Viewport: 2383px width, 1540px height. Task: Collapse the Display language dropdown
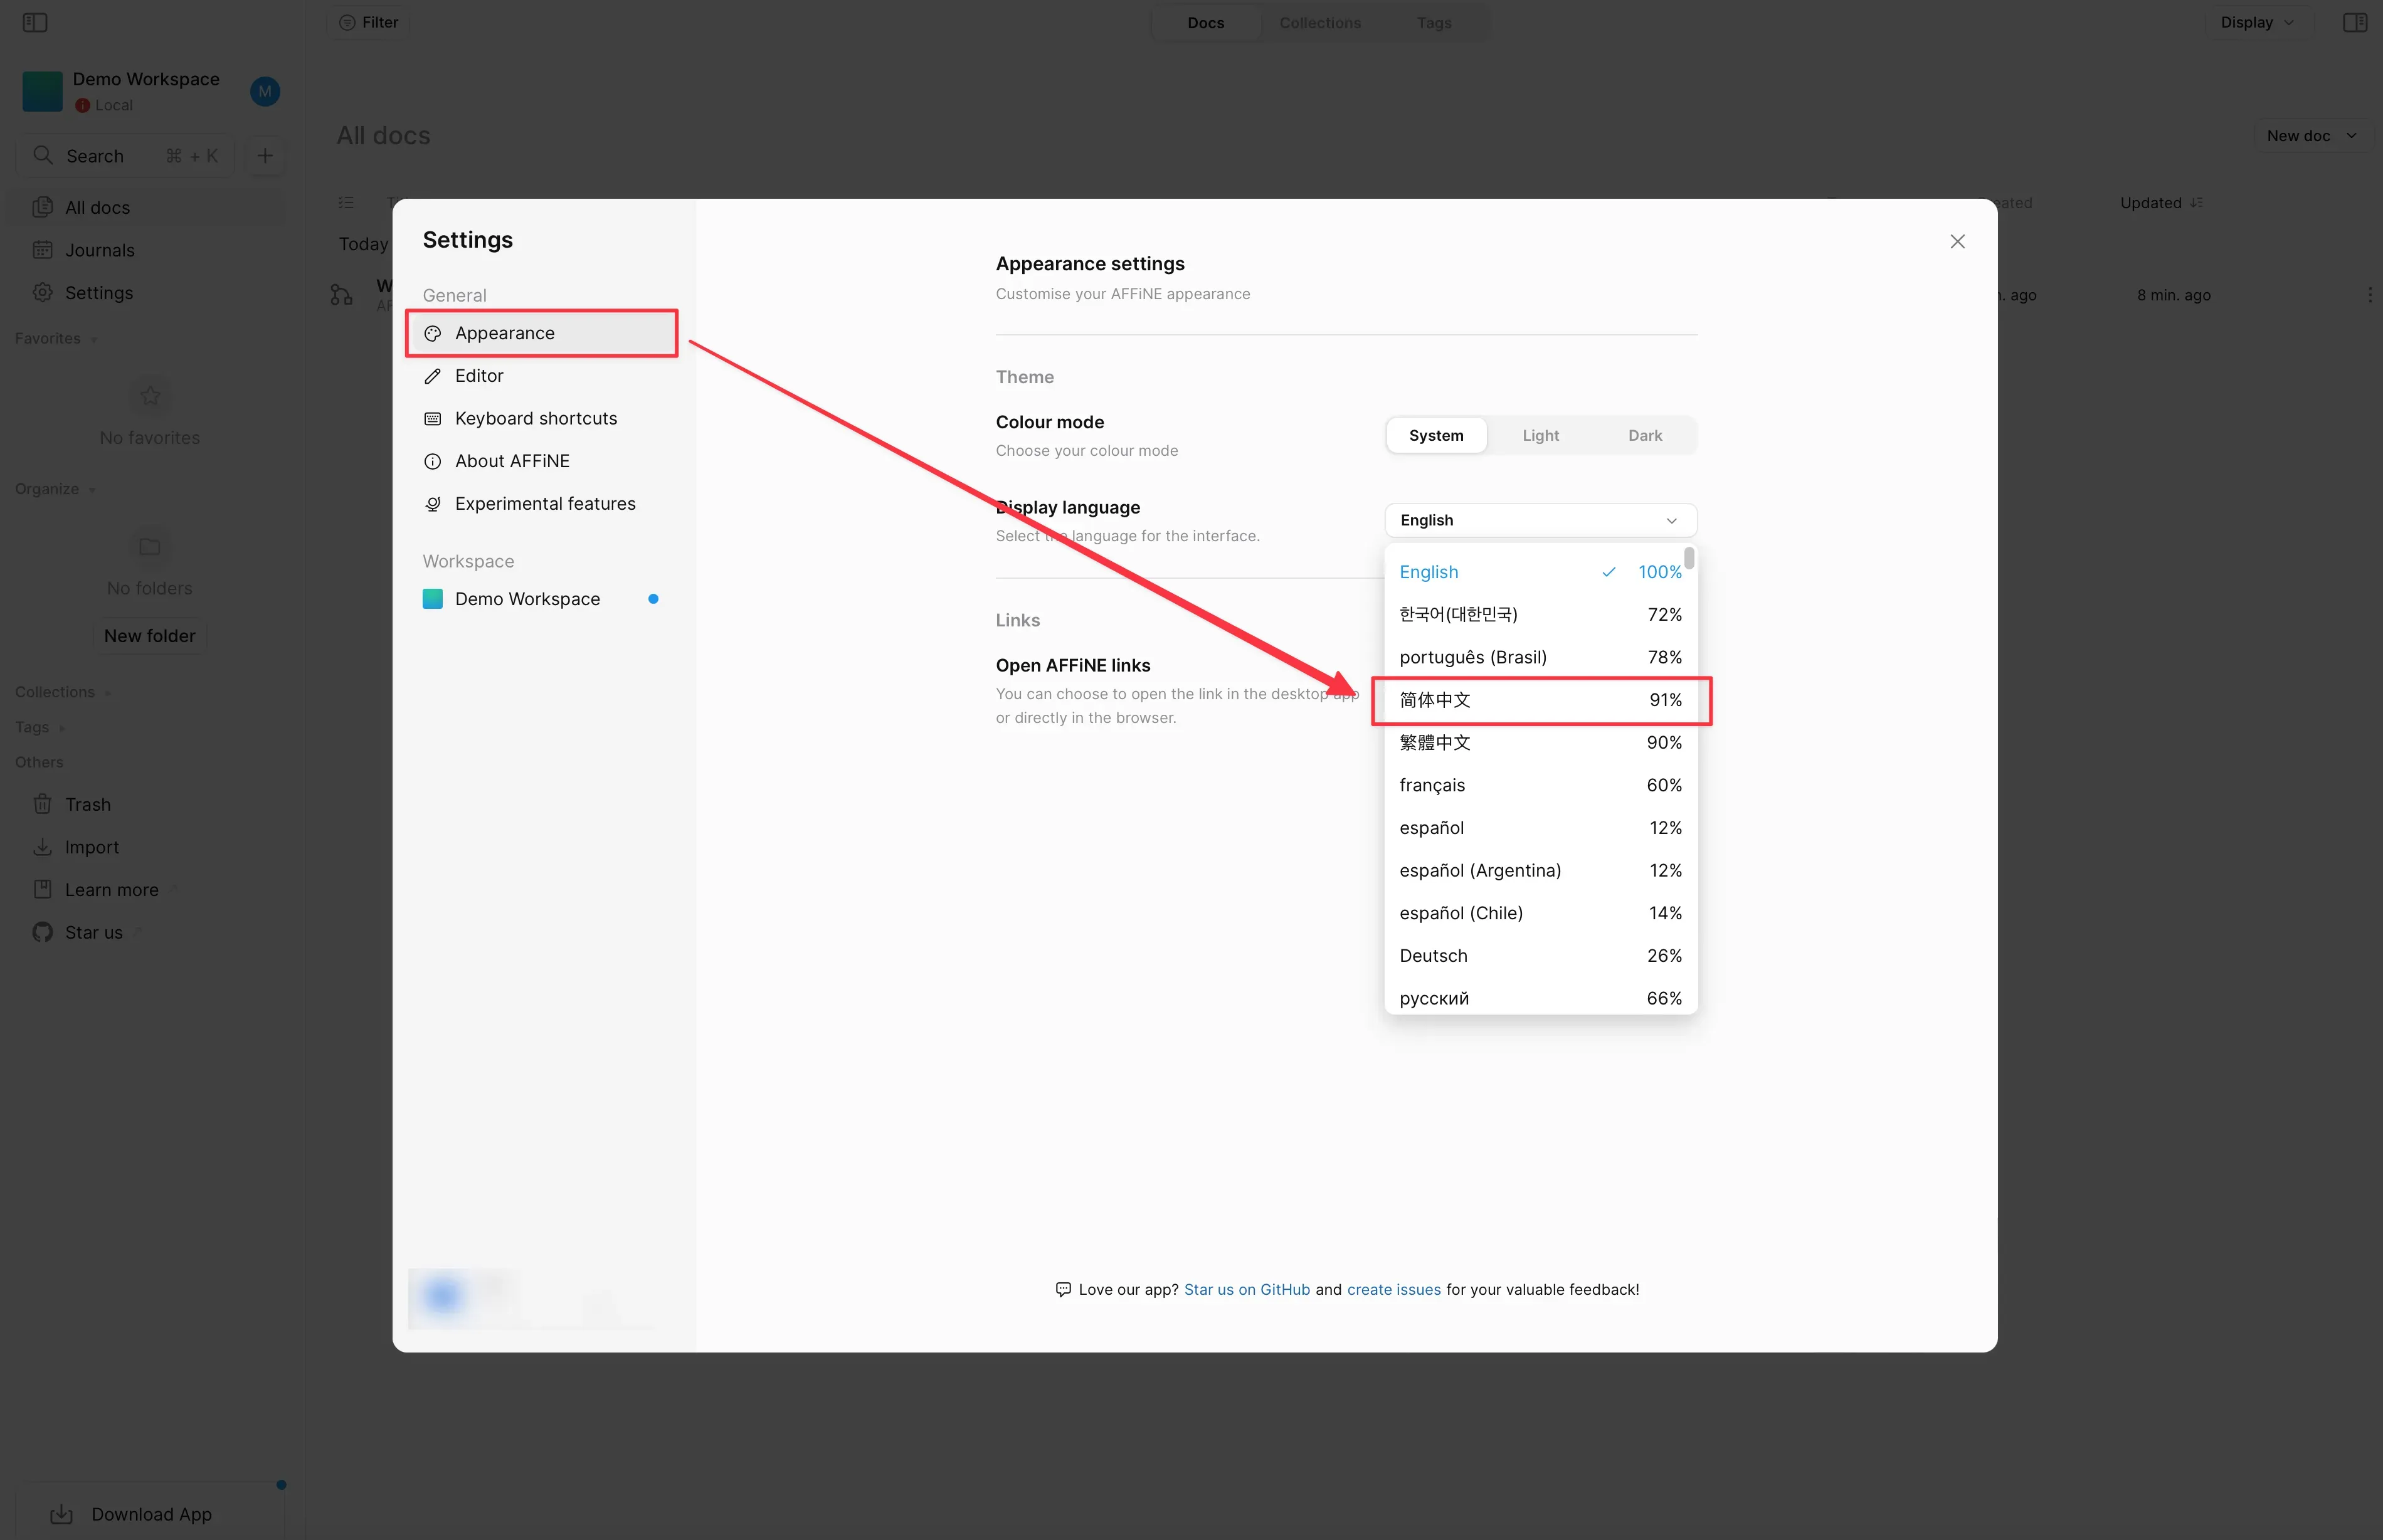tap(1540, 521)
